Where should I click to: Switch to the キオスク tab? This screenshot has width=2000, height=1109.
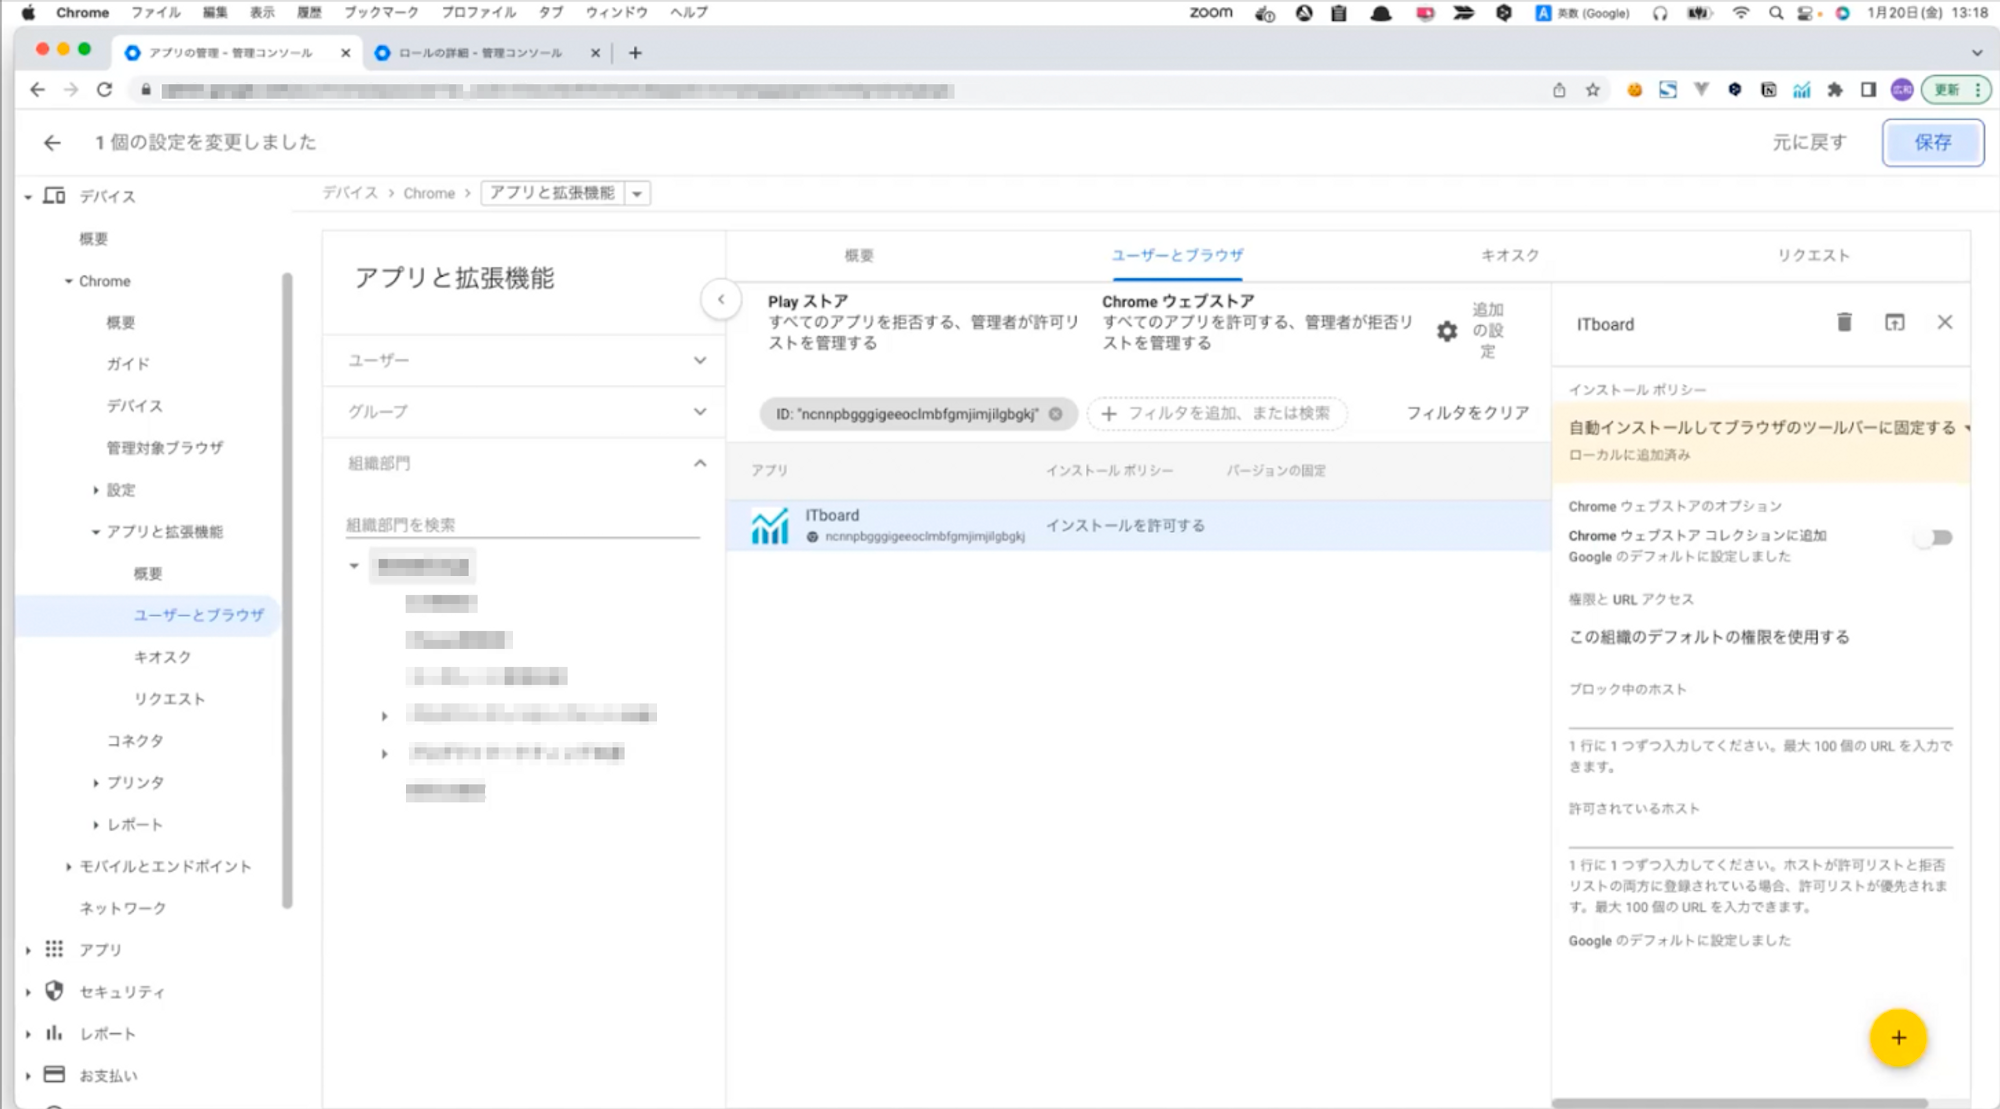pos(1509,255)
